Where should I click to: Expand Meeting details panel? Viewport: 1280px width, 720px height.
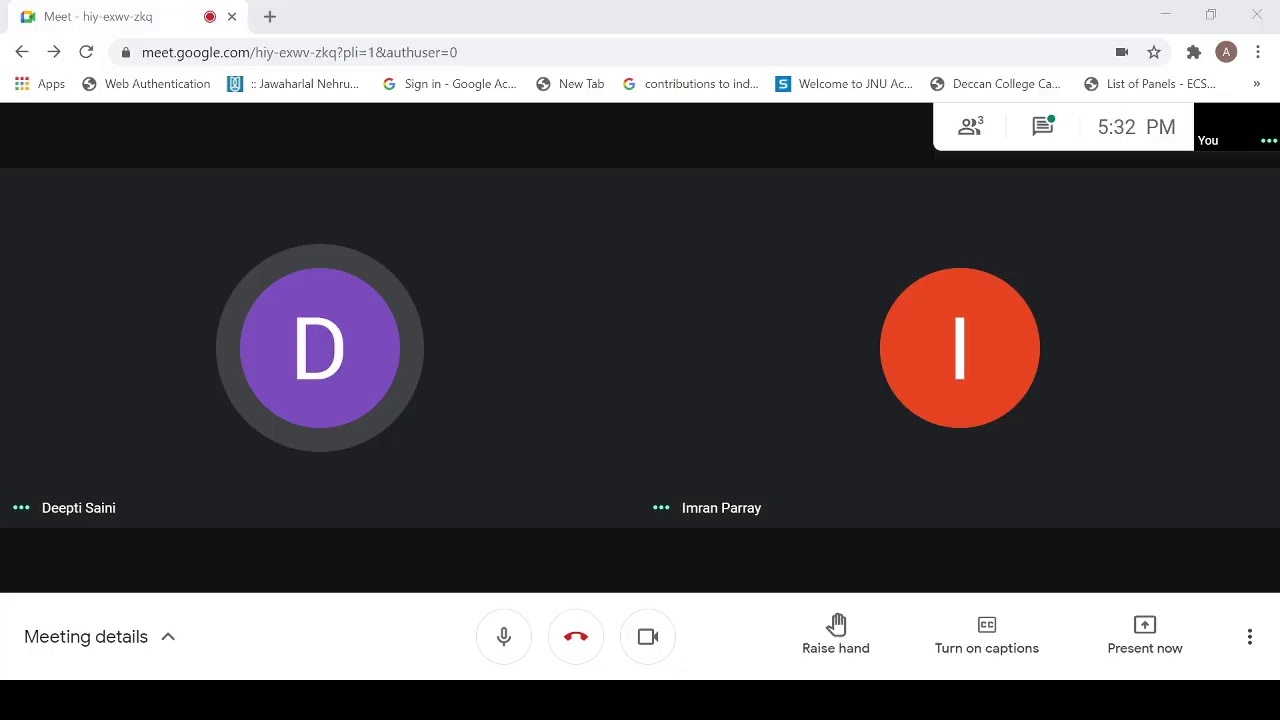click(100, 637)
